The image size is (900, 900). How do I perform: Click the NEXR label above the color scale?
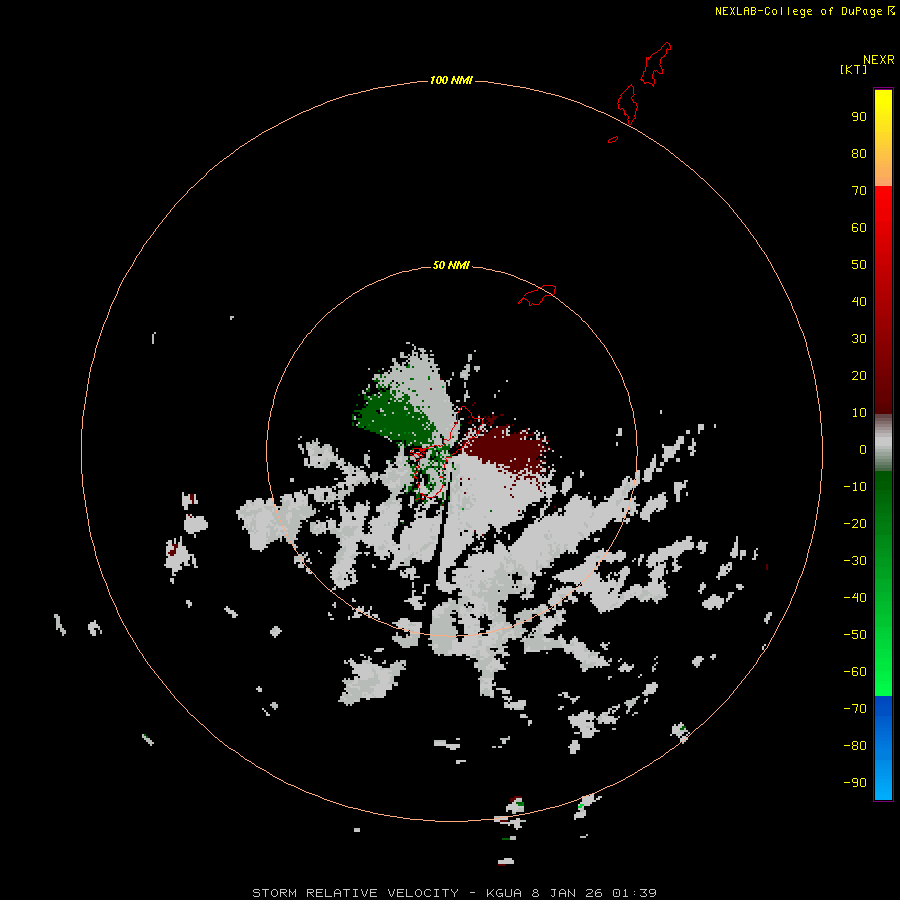878,60
